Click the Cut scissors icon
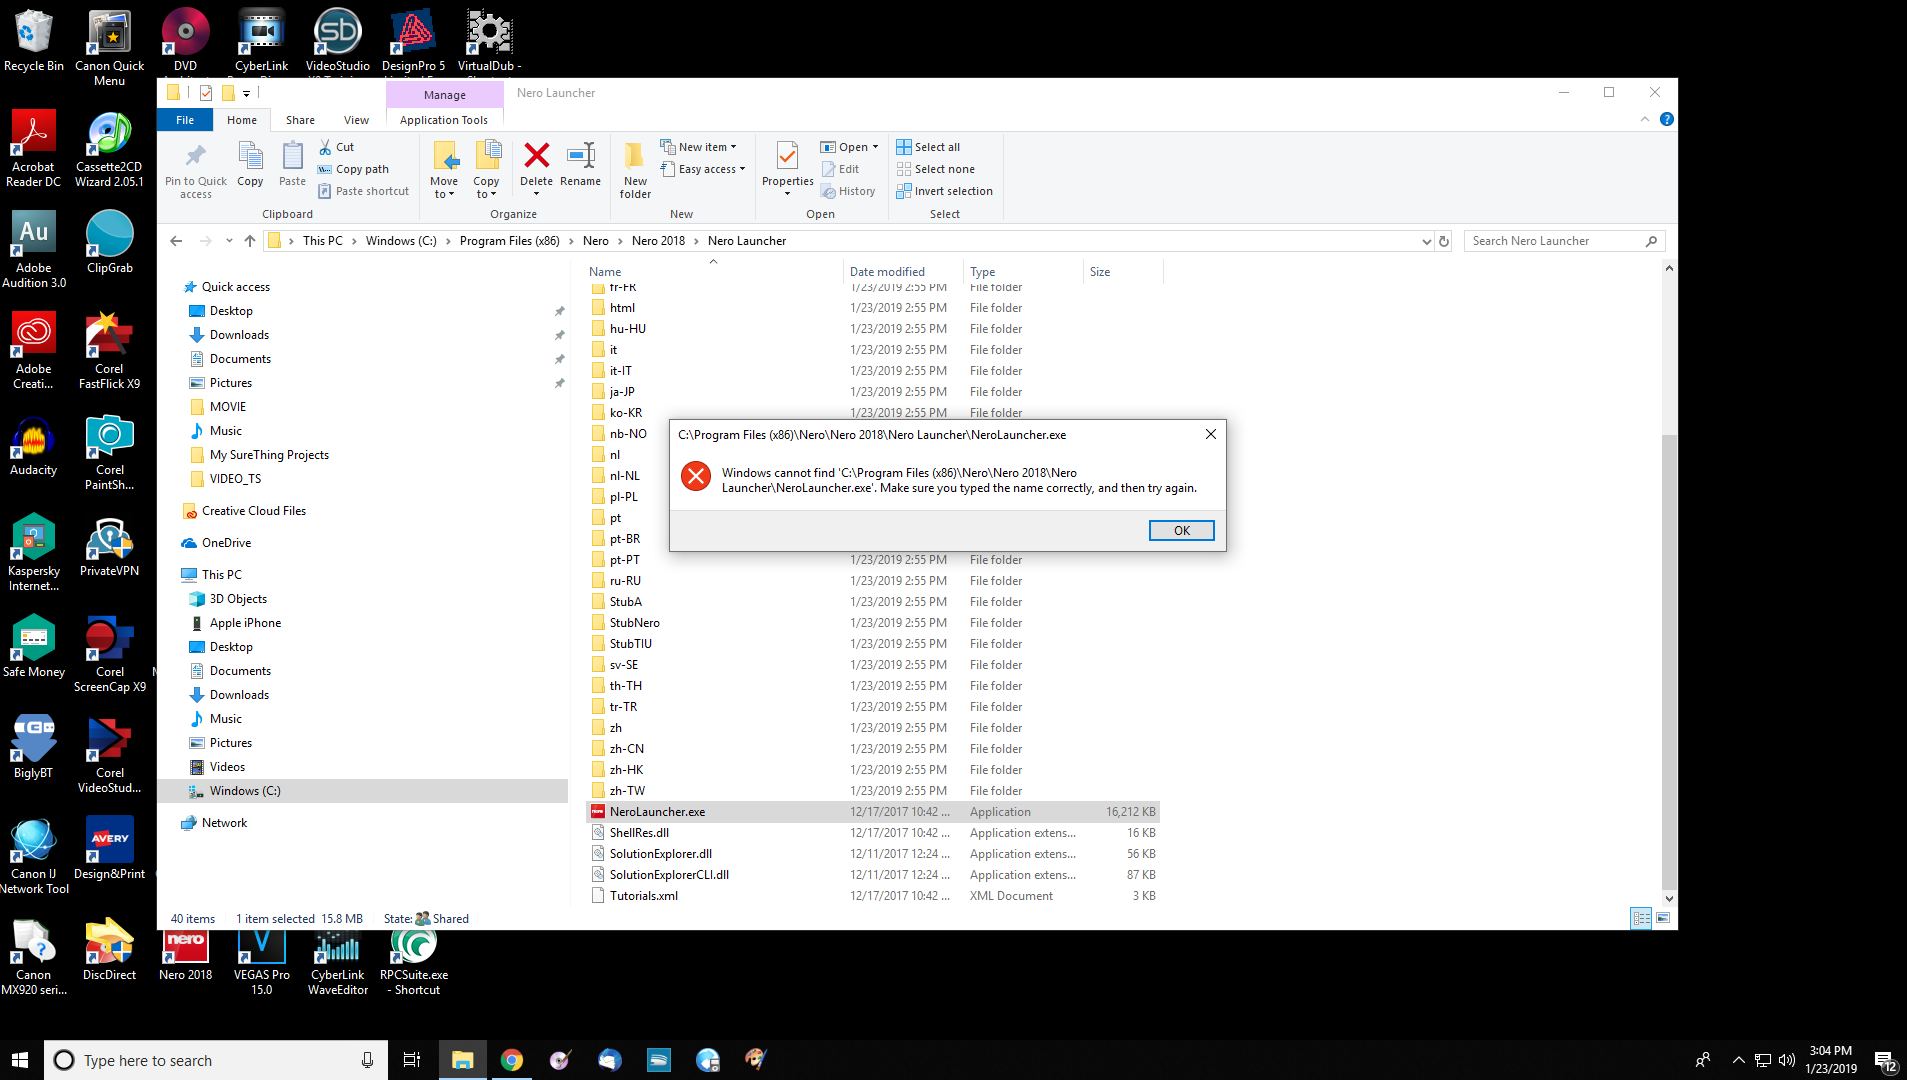Viewport: 1907px width, 1080px height. tap(325, 147)
